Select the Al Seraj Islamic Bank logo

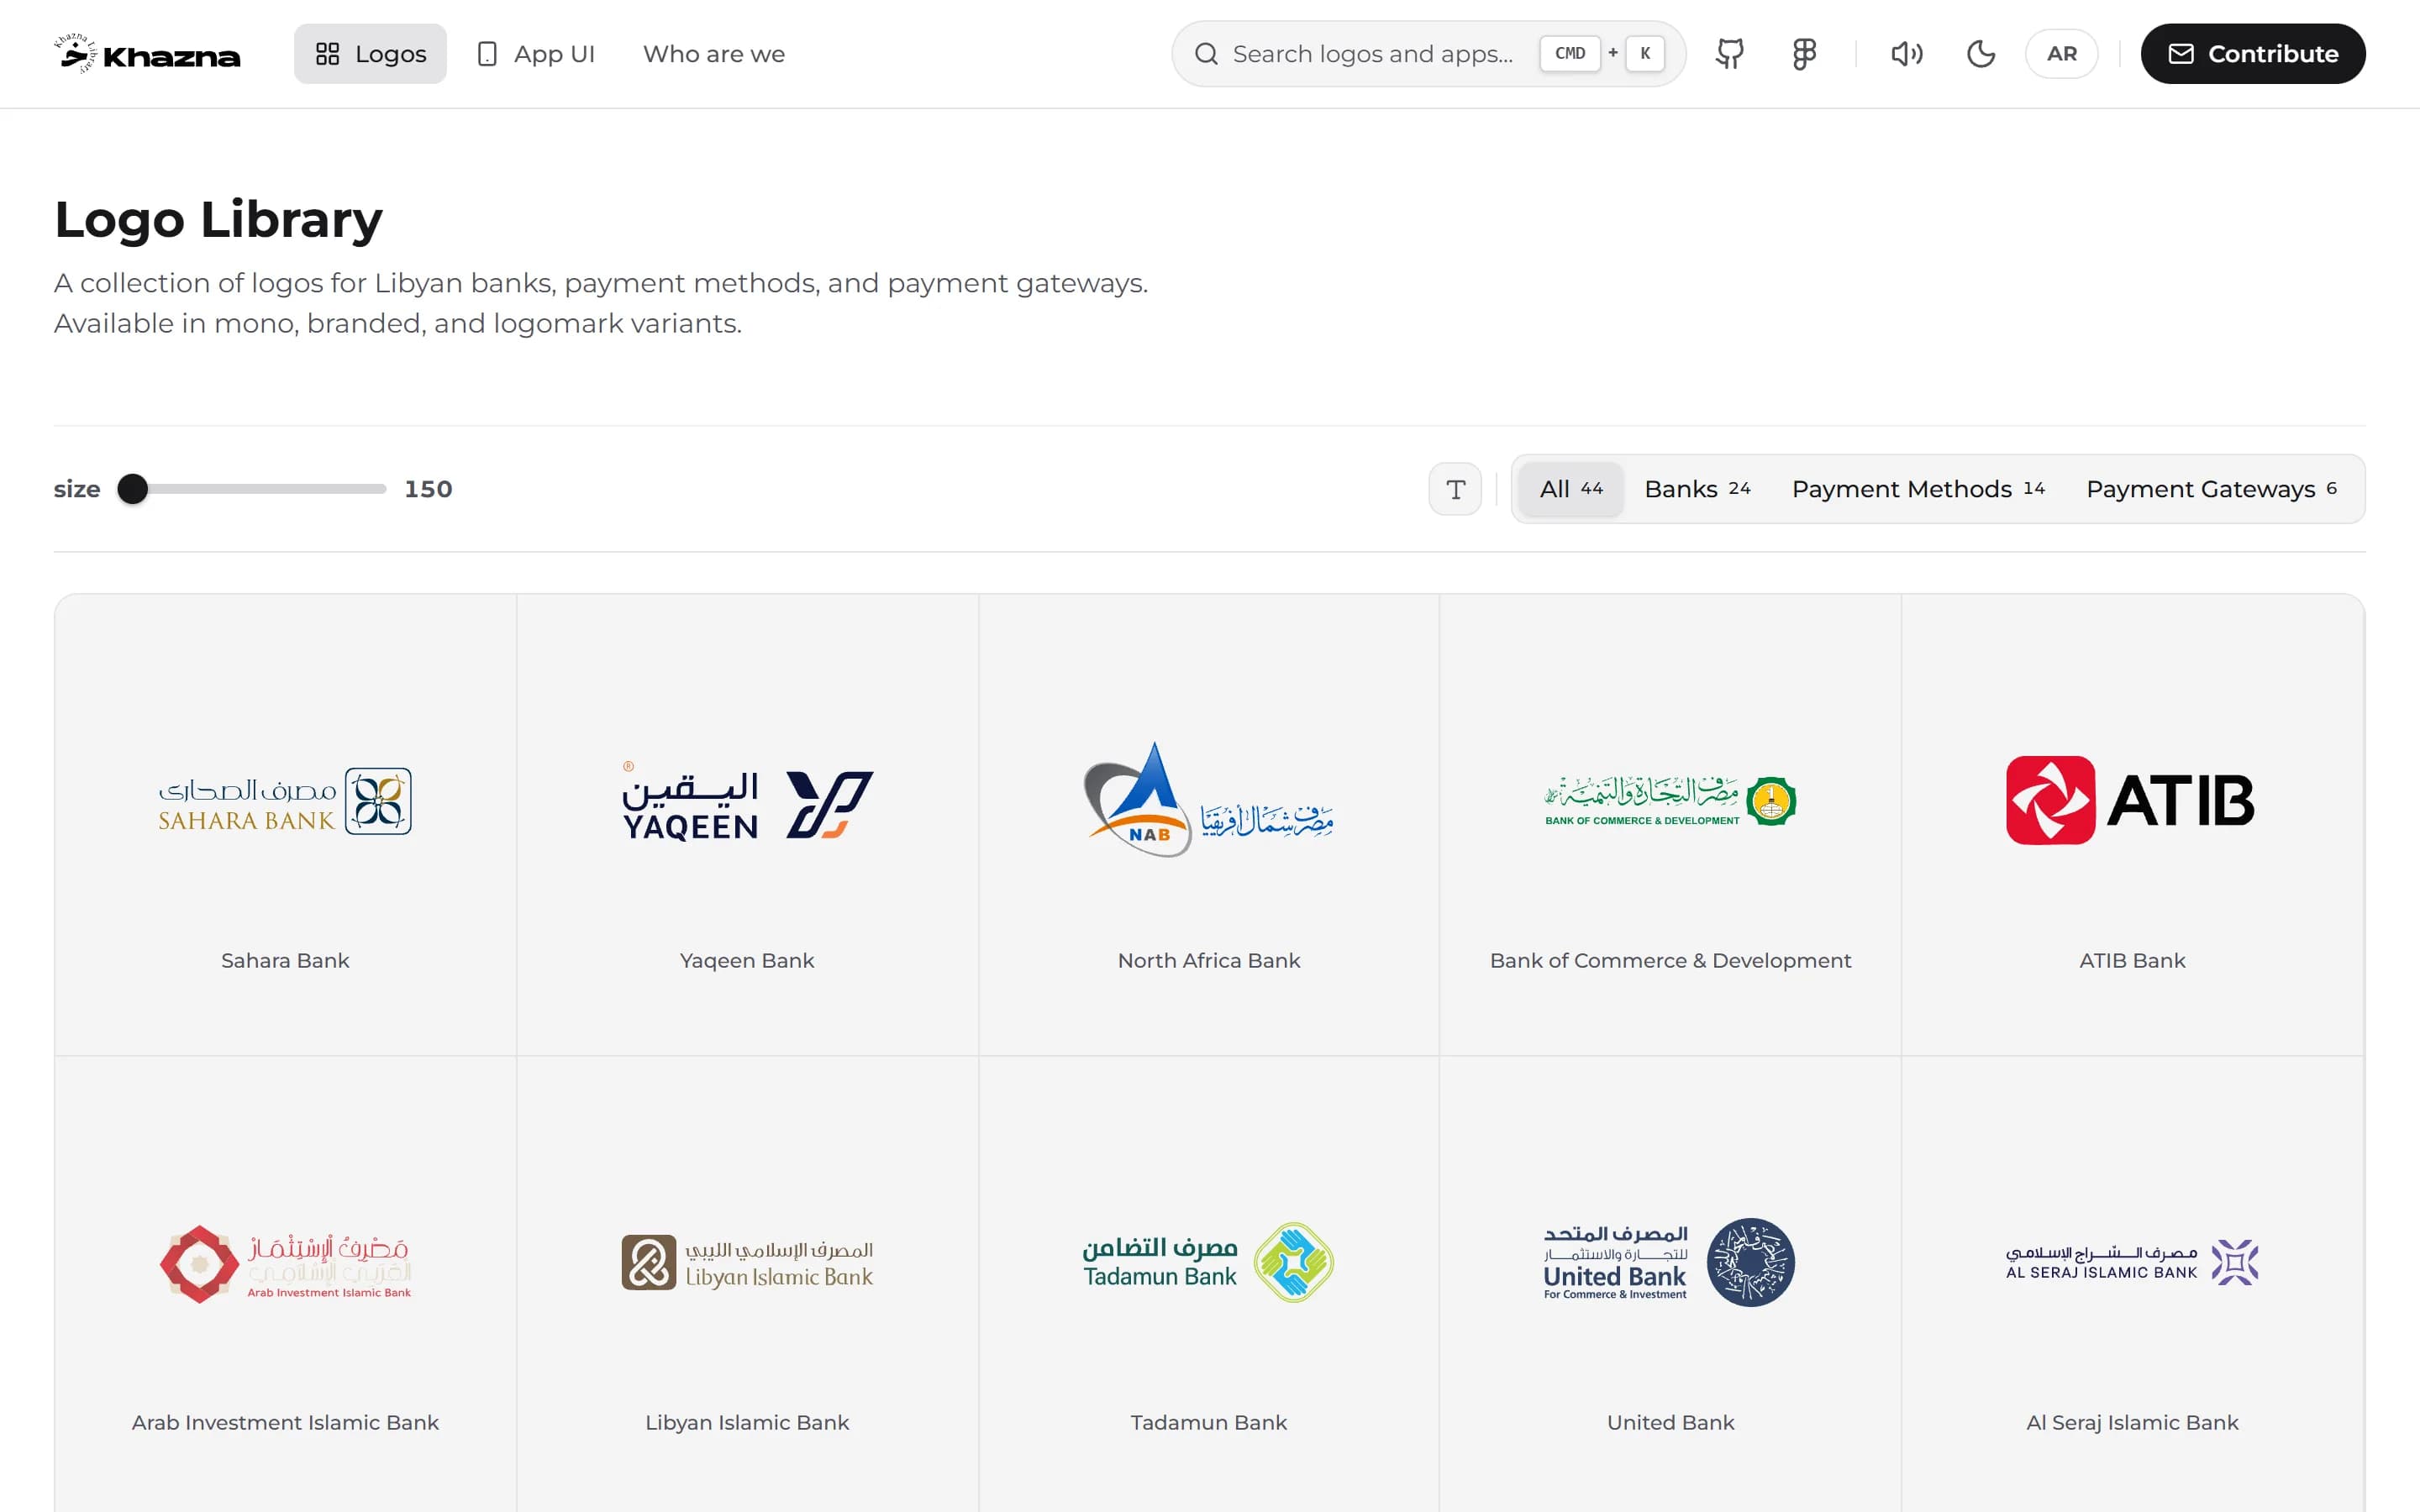click(x=2131, y=1262)
